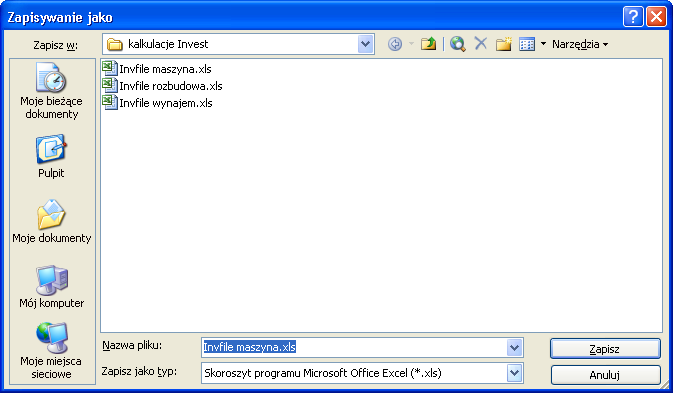Click the Nazwa pliku text field

[354, 348]
